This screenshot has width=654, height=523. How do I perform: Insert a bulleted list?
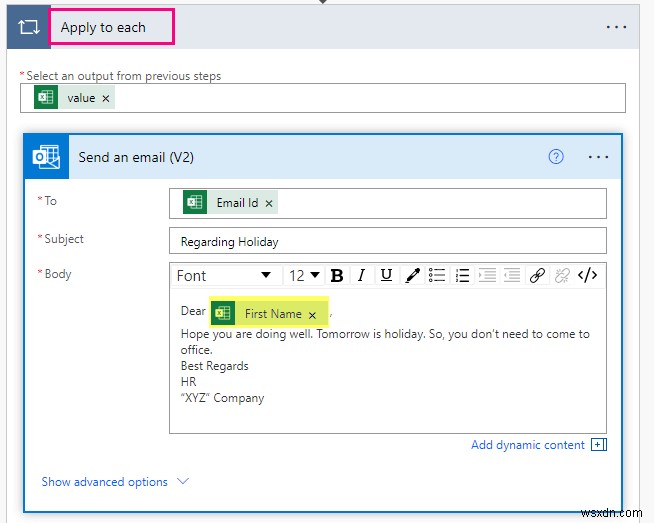point(437,276)
